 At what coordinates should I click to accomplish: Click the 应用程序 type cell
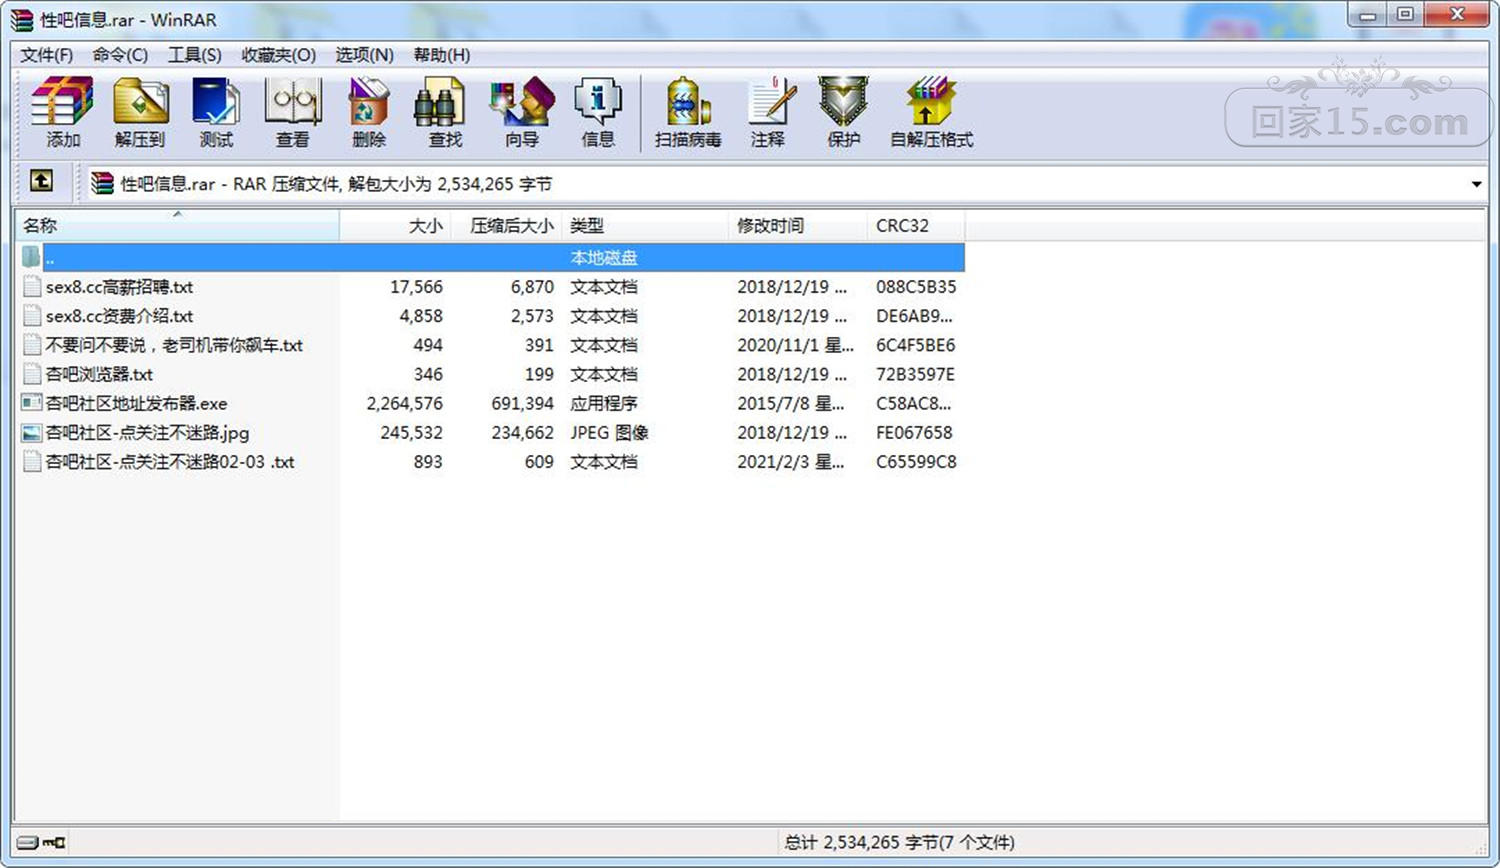(x=603, y=403)
